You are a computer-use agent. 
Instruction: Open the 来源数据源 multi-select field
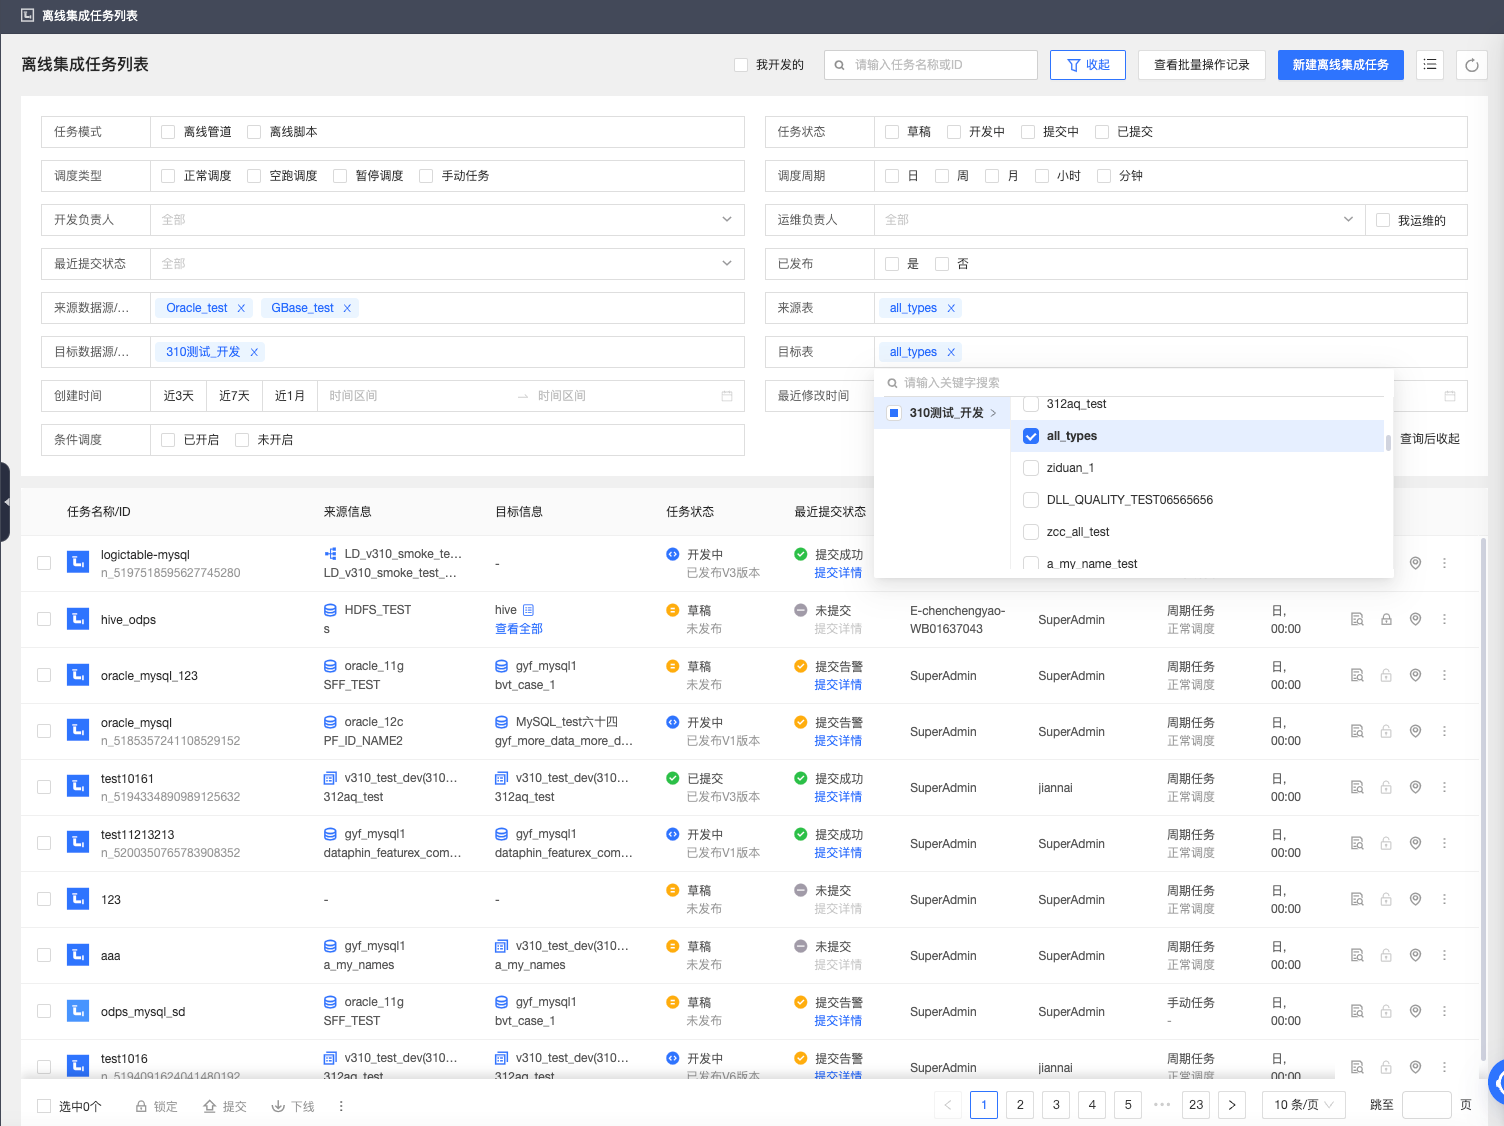(x=447, y=308)
